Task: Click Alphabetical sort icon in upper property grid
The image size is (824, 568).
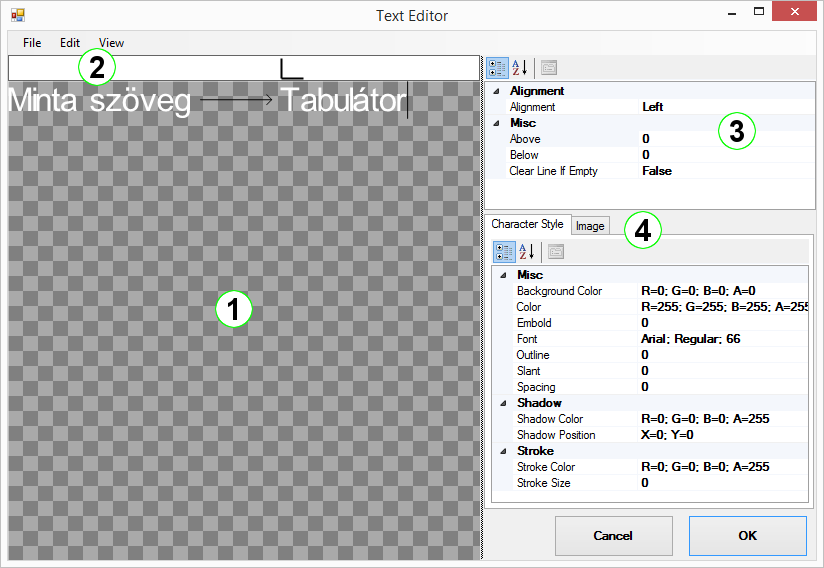Action: coord(519,68)
